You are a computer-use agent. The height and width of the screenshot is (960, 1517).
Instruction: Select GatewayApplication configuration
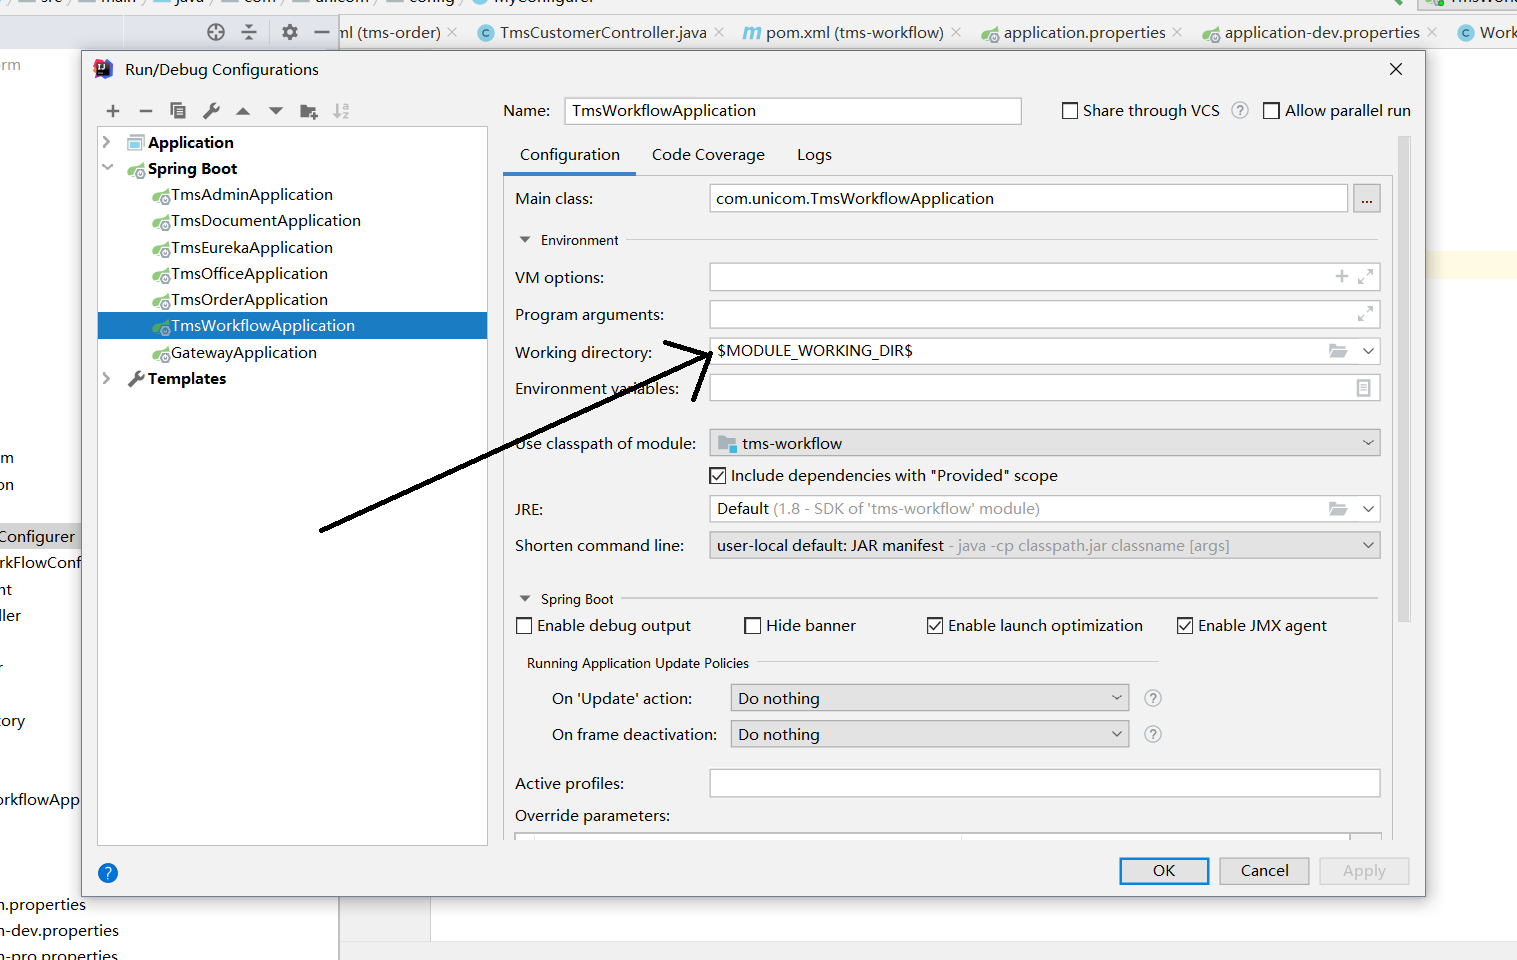(x=244, y=353)
